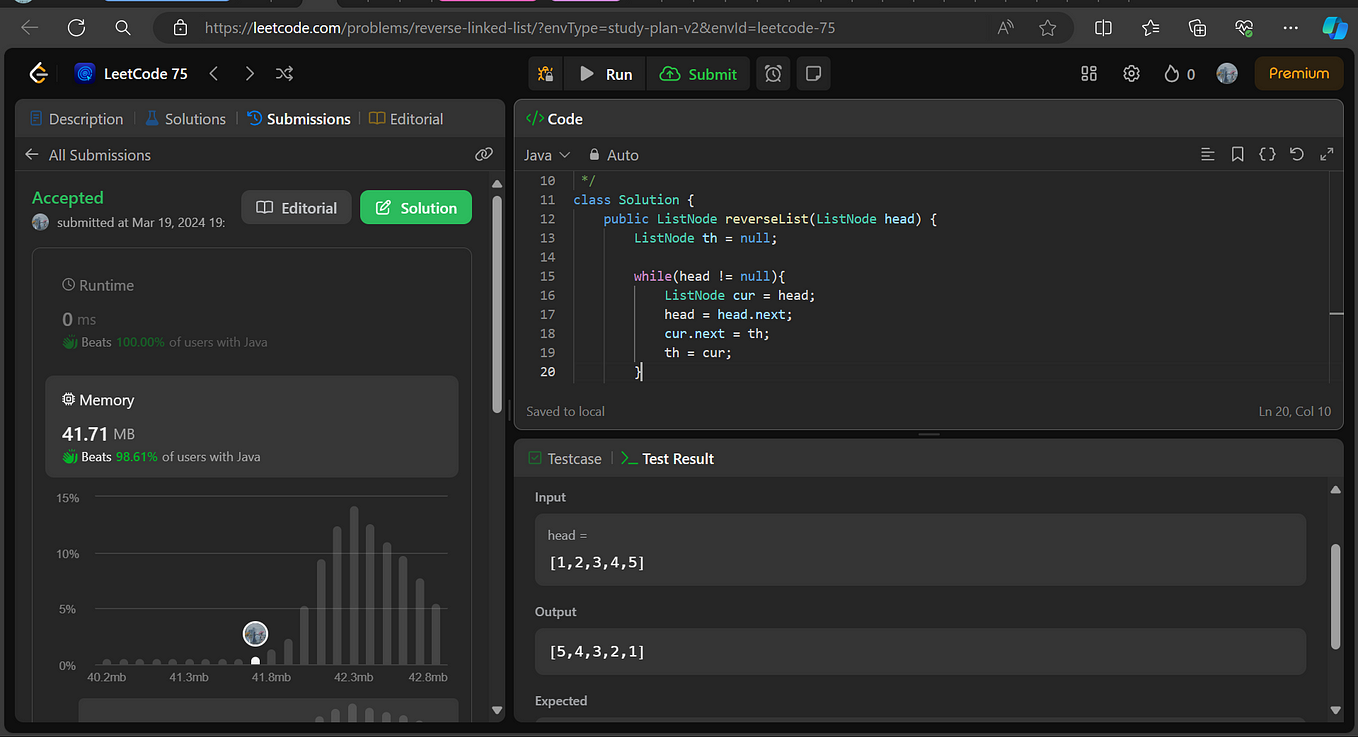Open browser Collections
The height and width of the screenshot is (737, 1358).
coord(1197,28)
